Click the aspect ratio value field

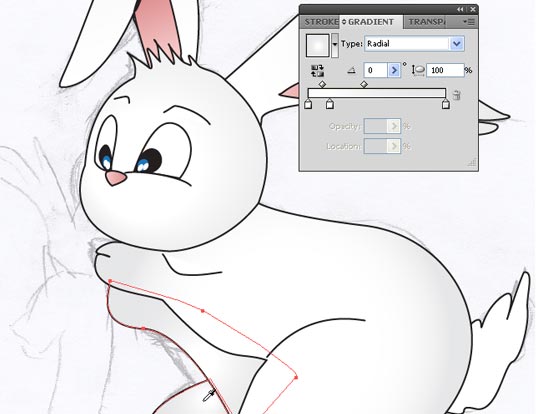(445, 70)
